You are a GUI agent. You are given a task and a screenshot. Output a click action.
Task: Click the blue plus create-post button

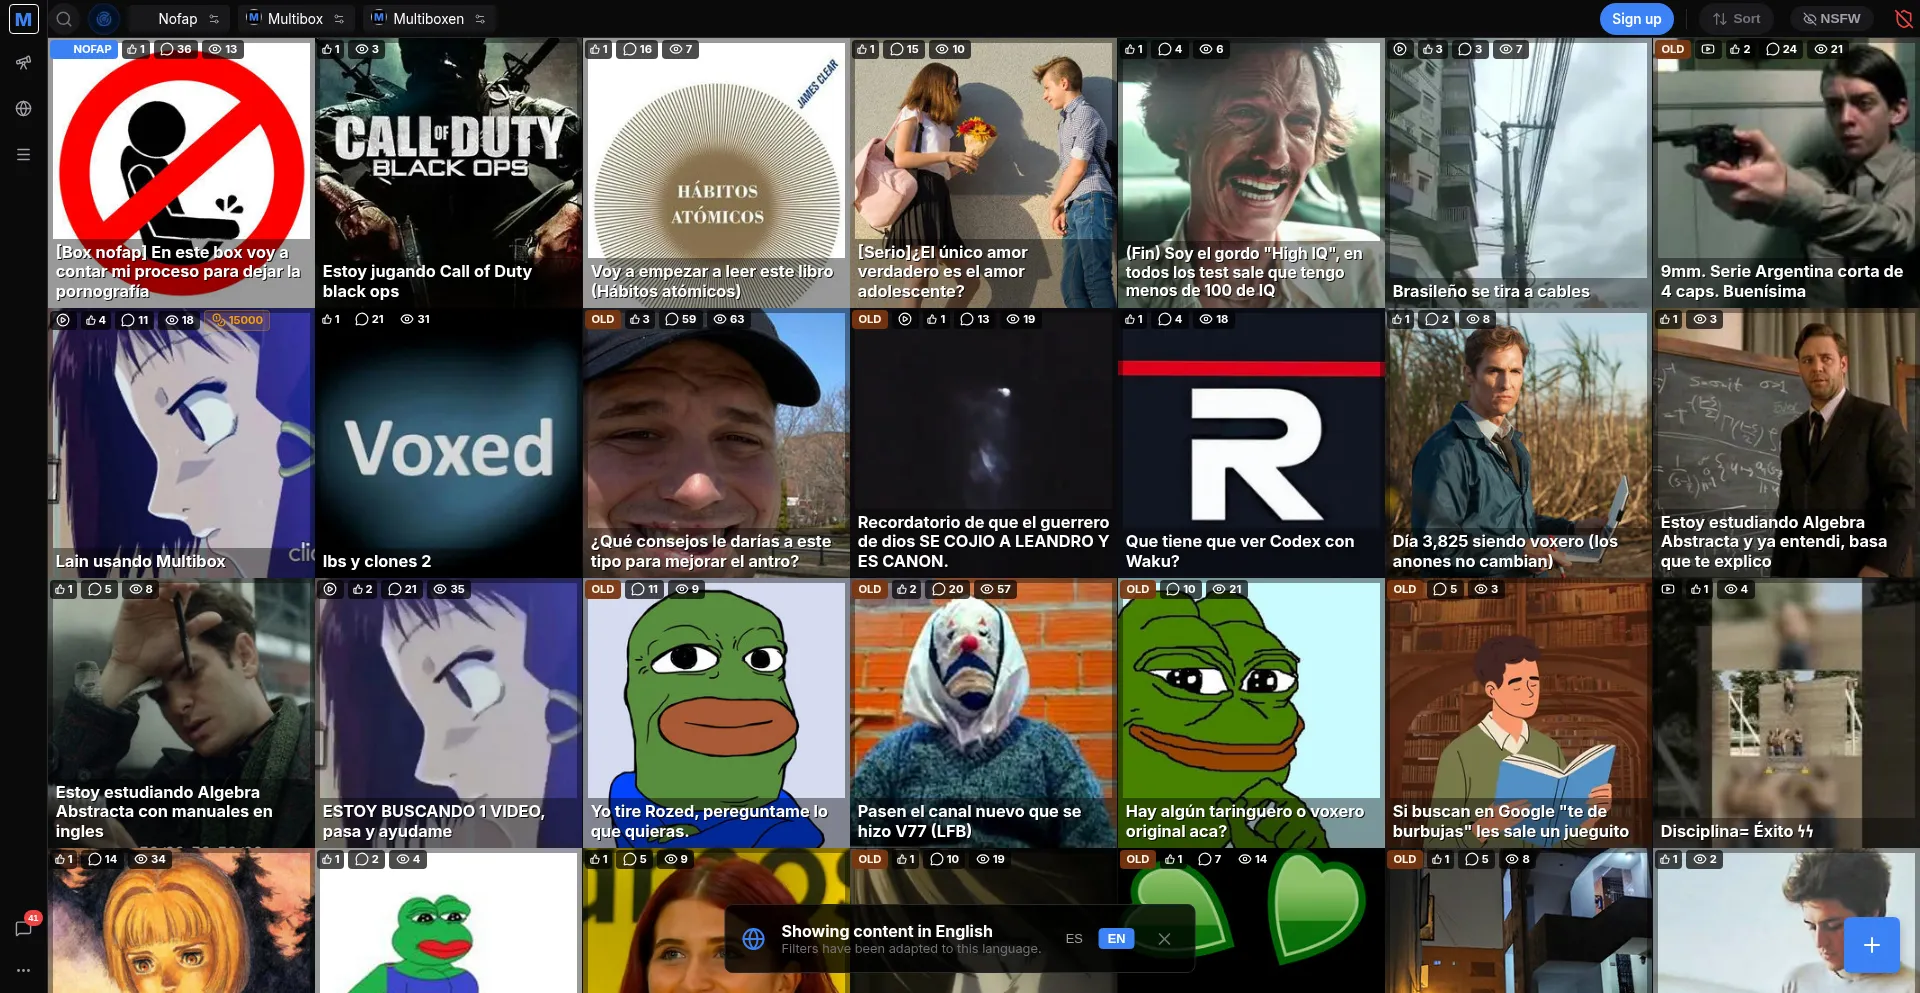pyautogui.click(x=1871, y=945)
